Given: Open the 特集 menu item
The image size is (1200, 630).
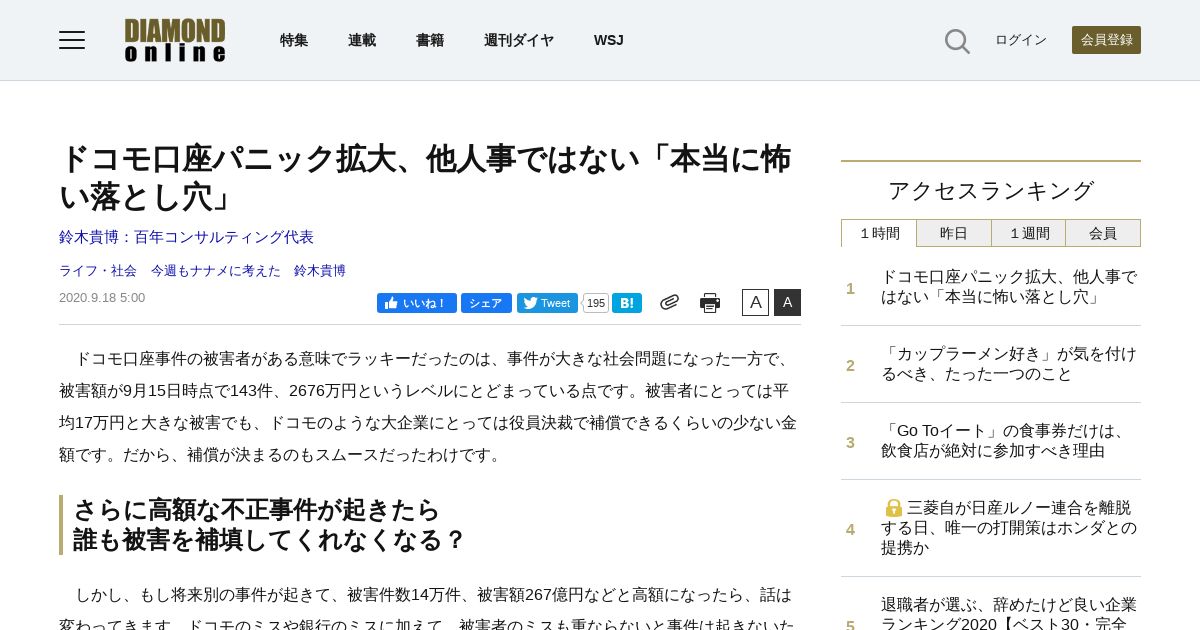Looking at the screenshot, I should (x=294, y=40).
